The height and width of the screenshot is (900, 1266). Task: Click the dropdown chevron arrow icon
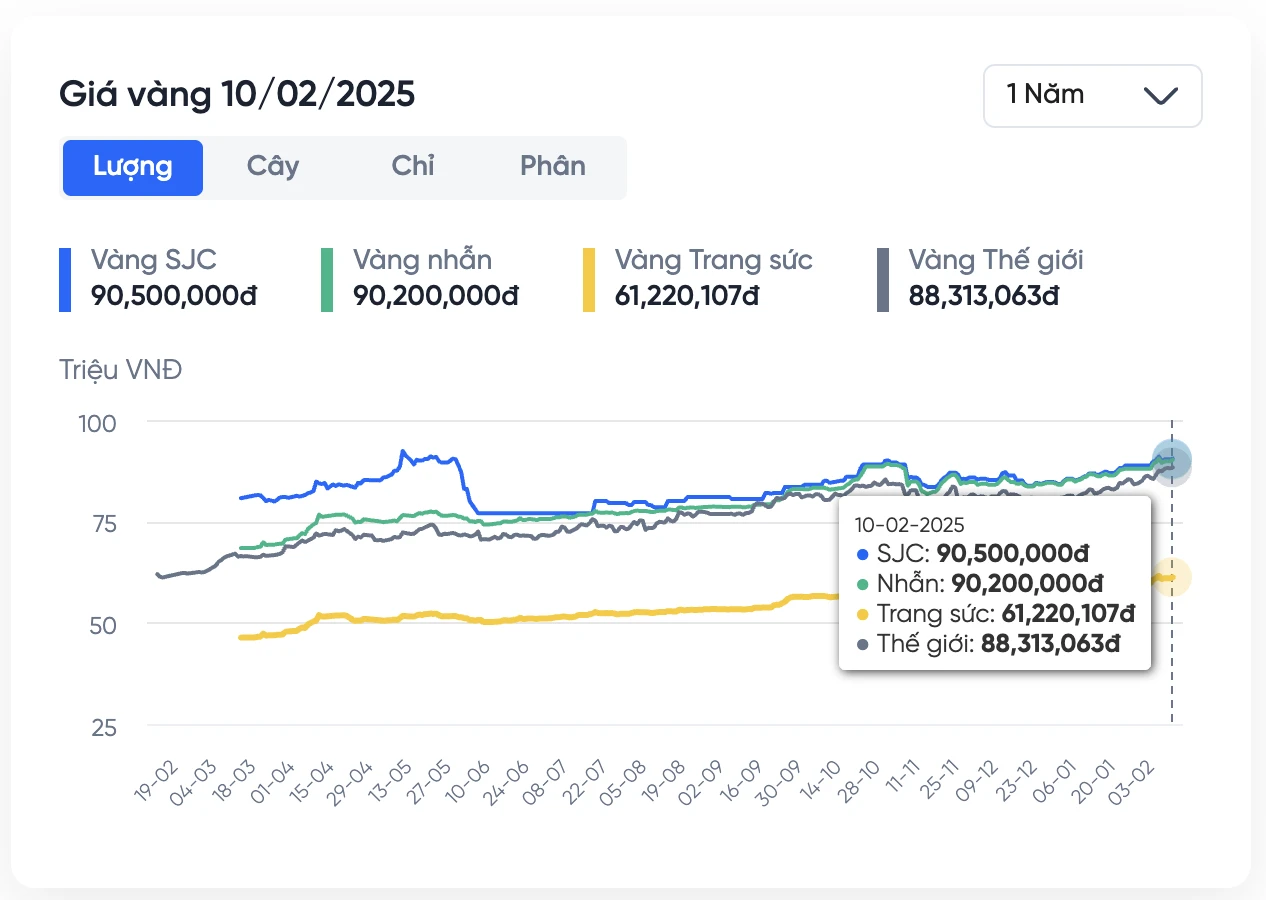coord(1160,96)
